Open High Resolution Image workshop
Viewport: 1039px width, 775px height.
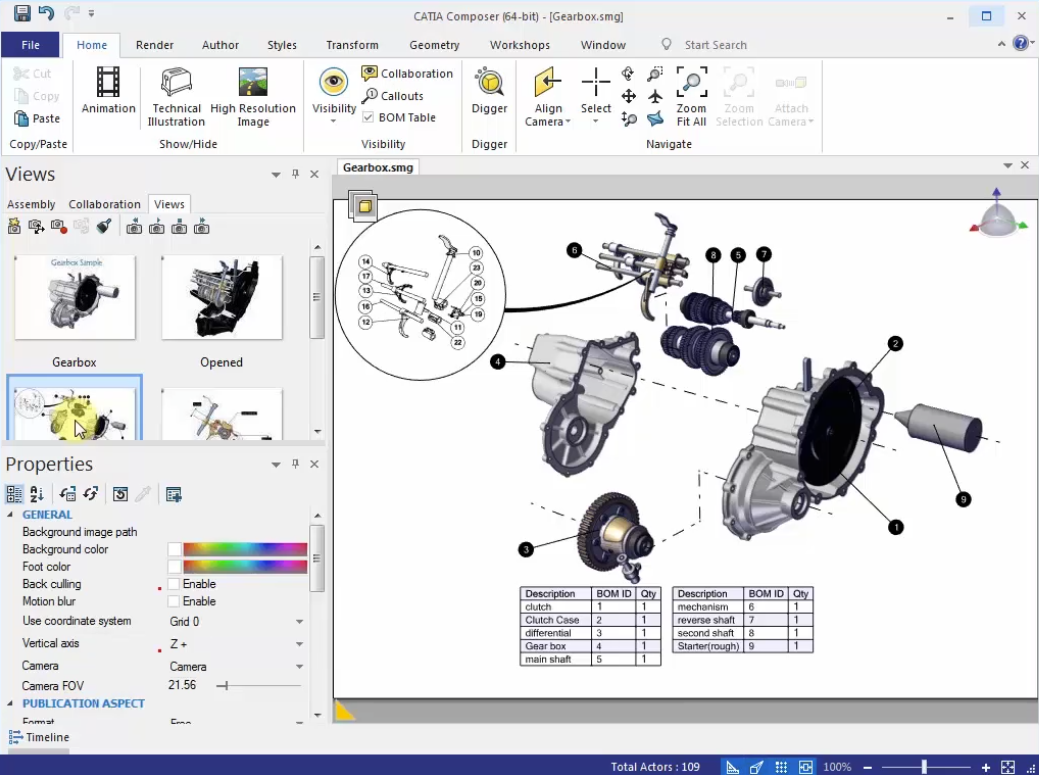pos(253,97)
